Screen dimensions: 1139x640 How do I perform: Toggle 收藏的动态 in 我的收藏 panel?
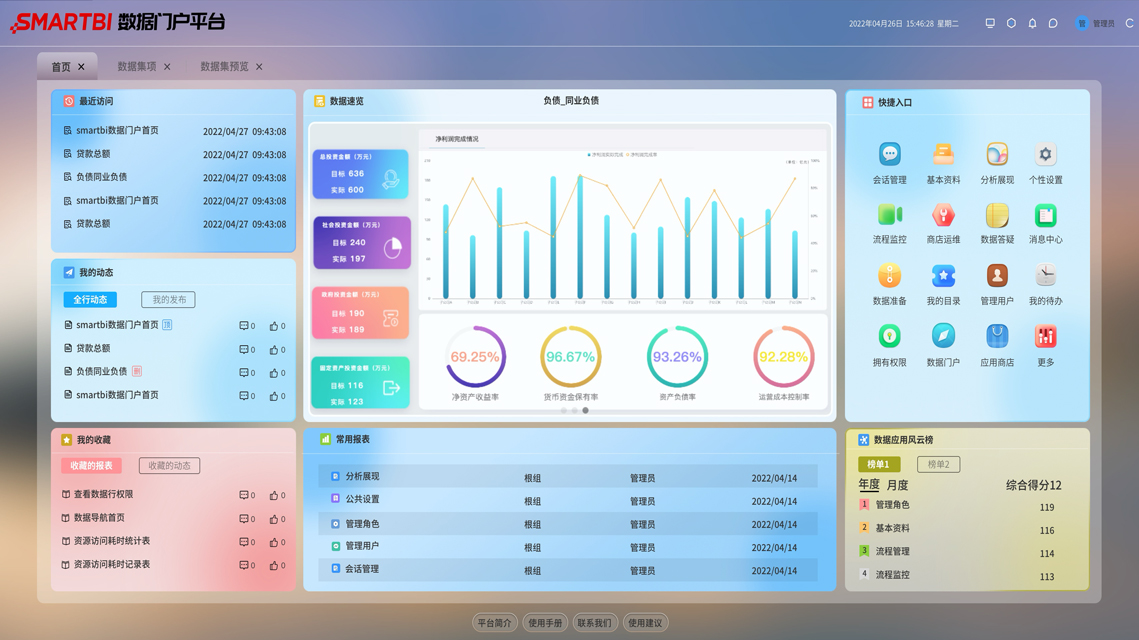(x=169, y=466)
